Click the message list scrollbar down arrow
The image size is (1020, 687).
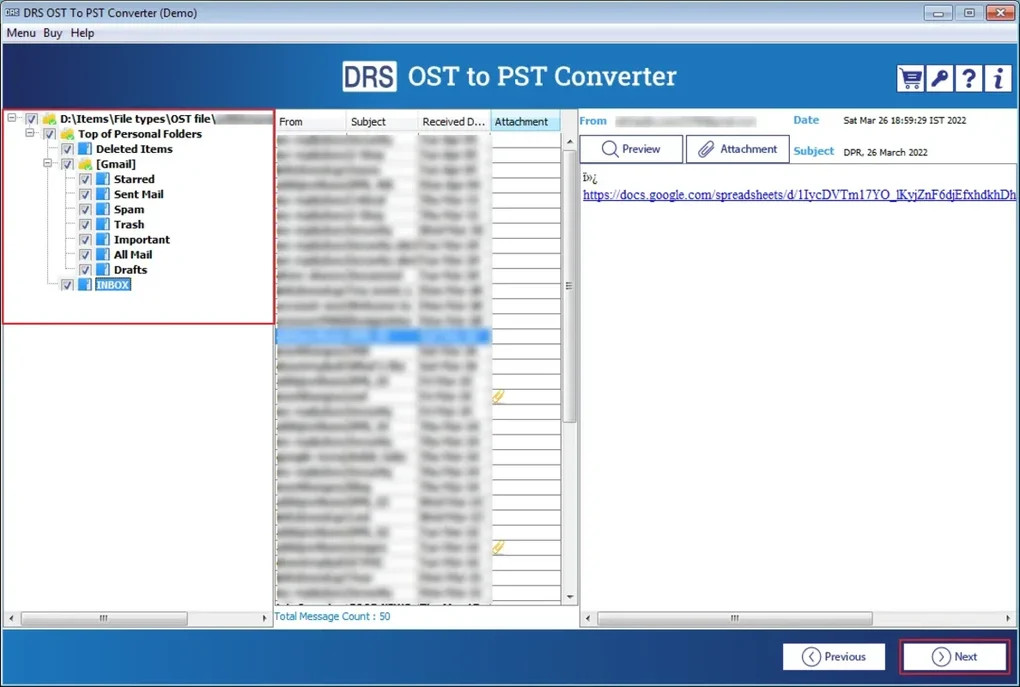[x=570, y=597]
